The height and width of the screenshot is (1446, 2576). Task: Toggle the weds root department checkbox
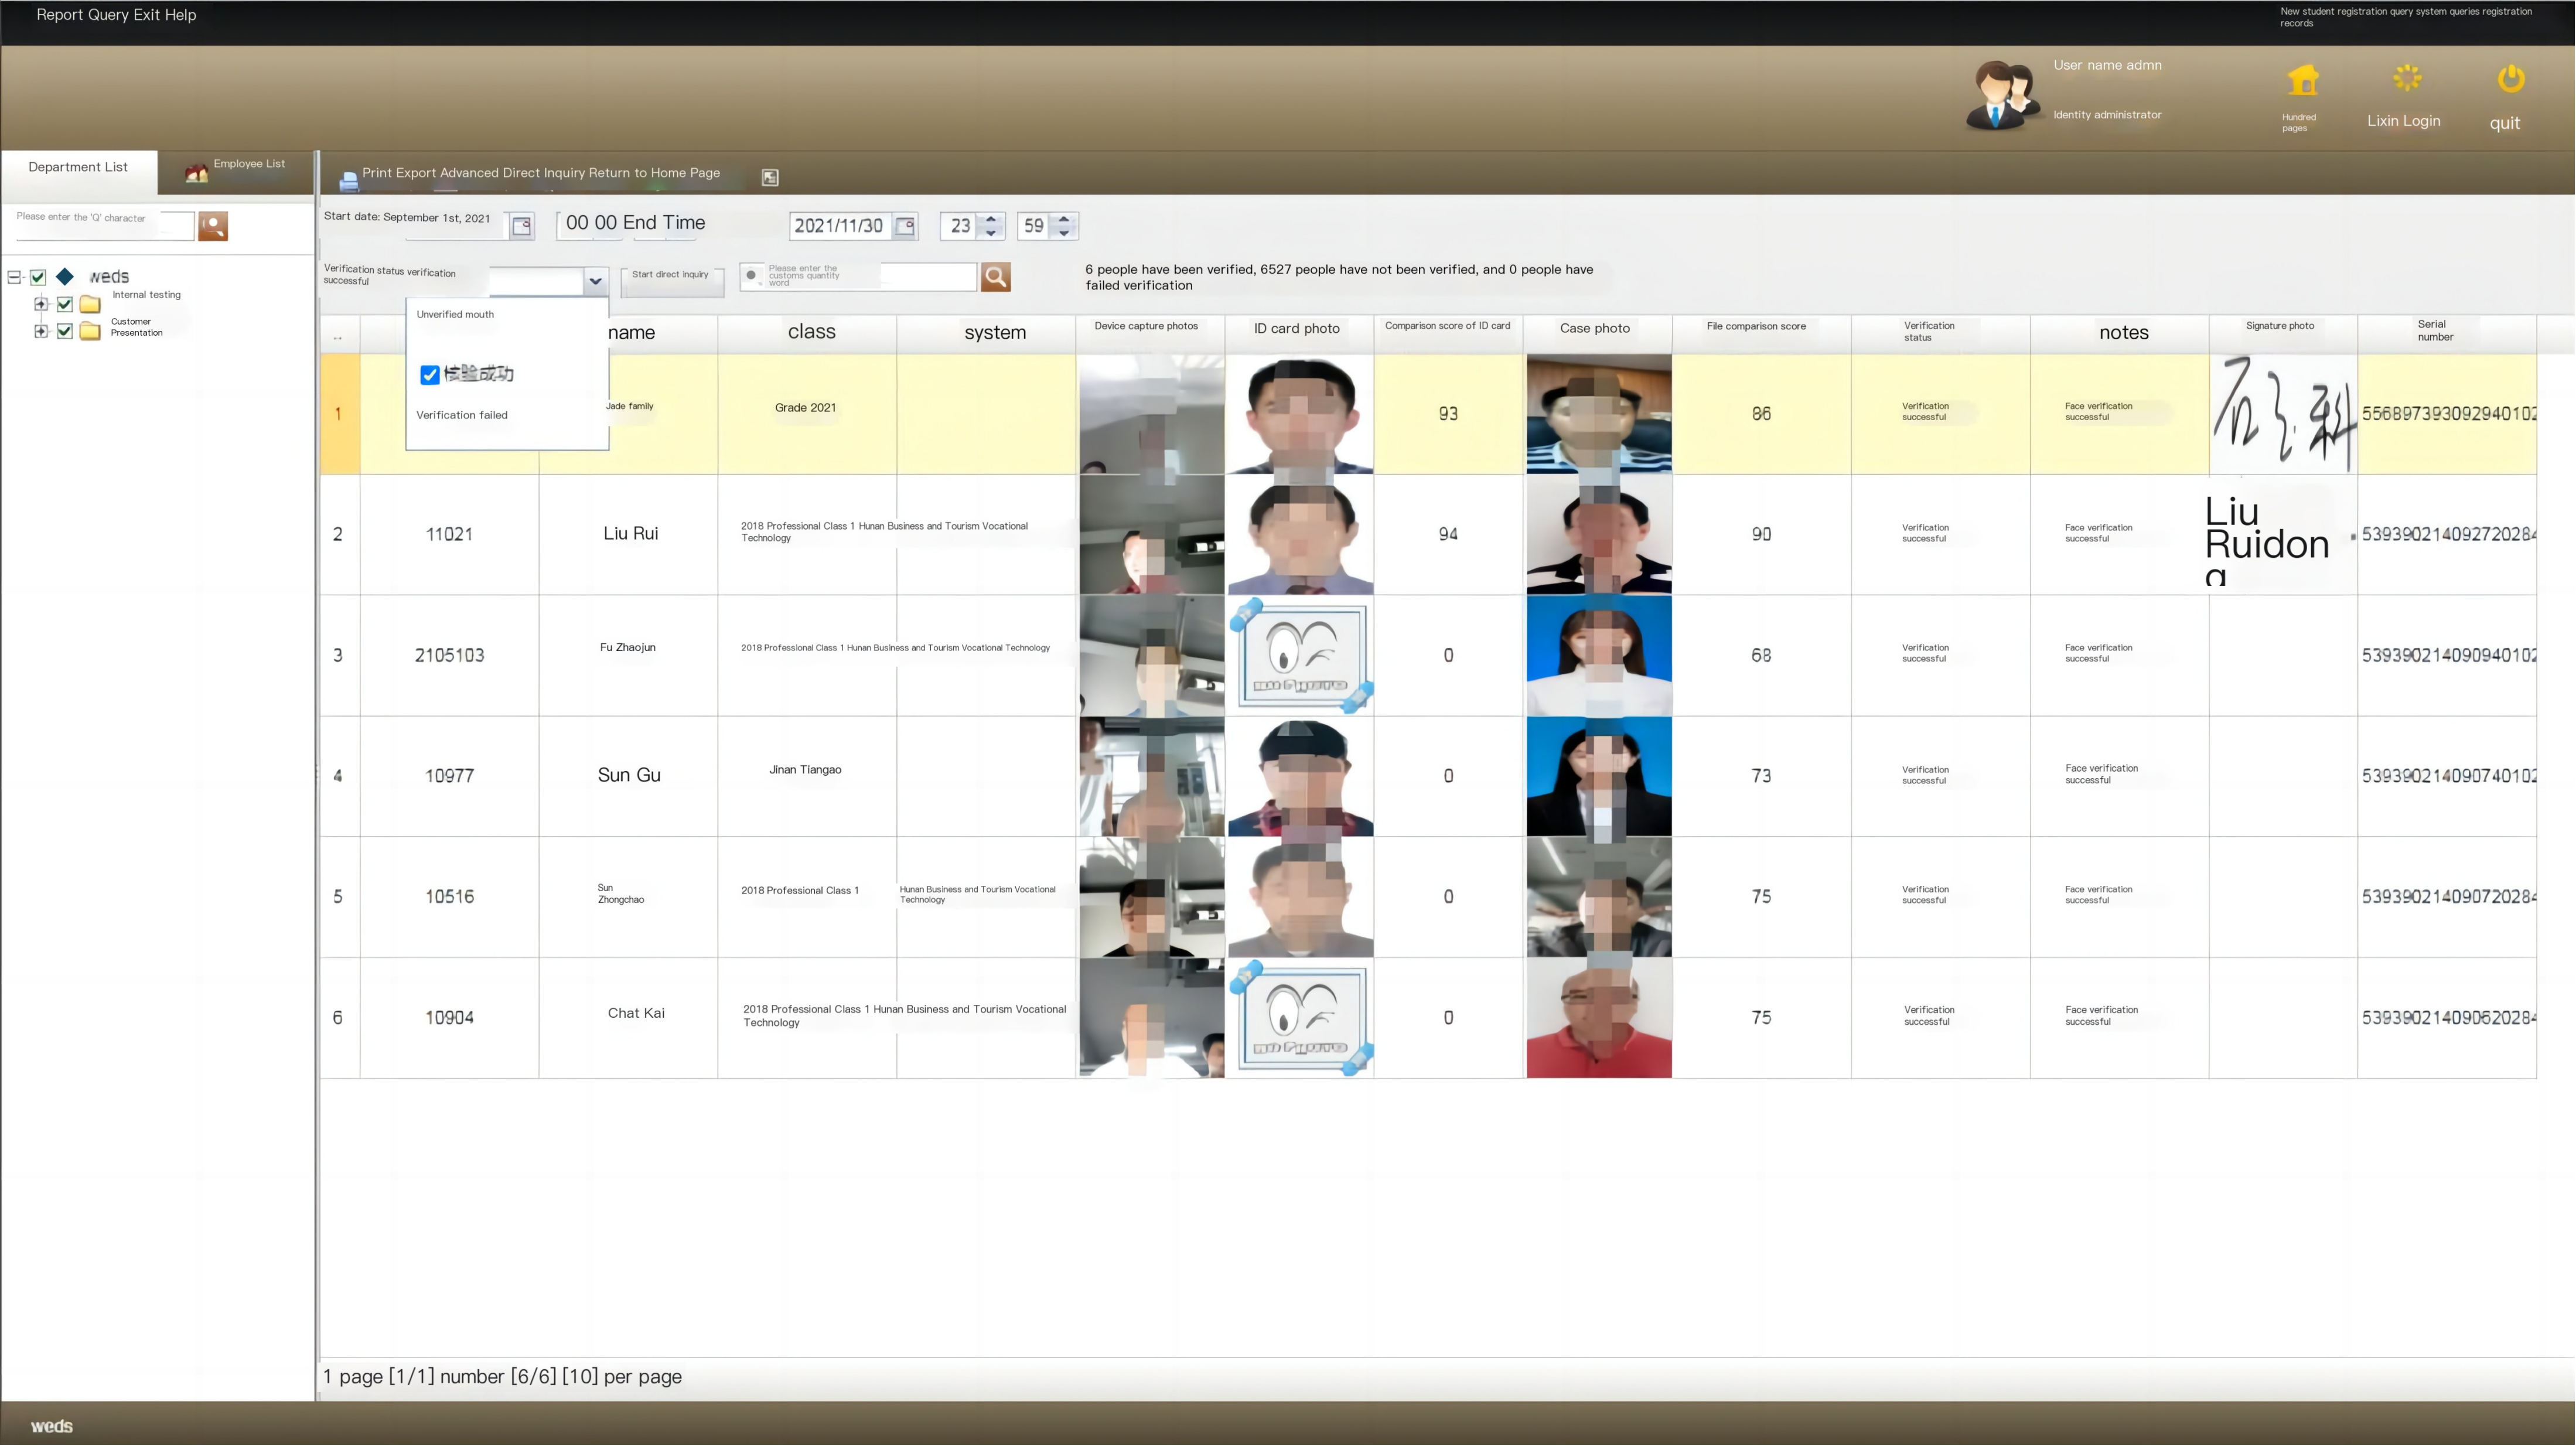[38, 277]
